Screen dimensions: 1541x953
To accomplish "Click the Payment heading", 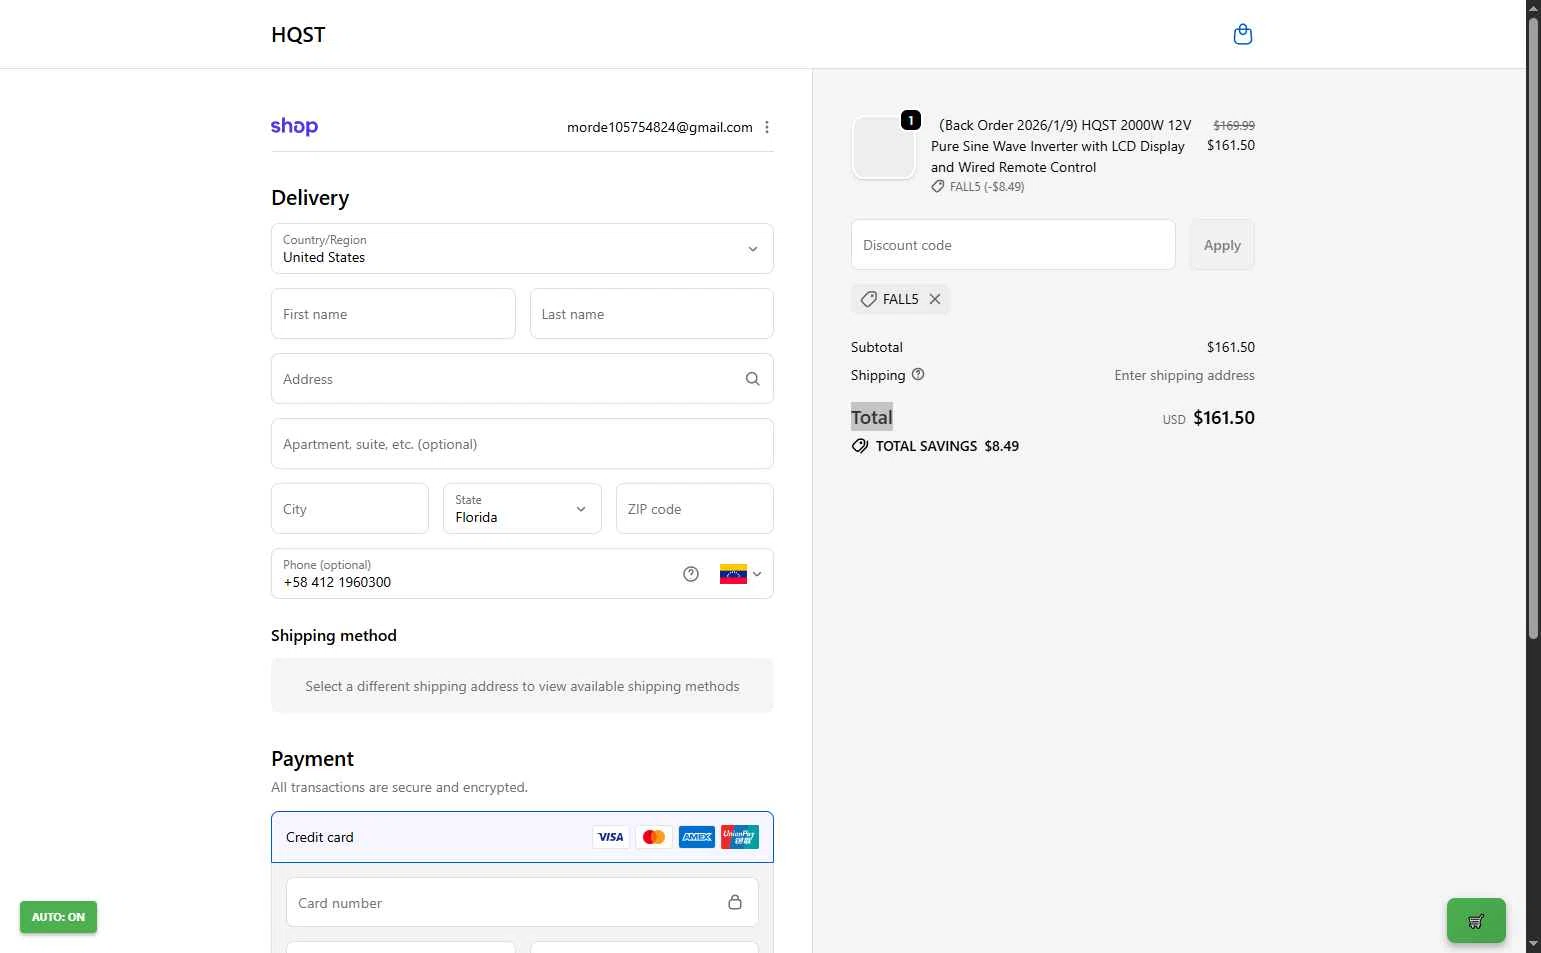I will click(312, 759).
